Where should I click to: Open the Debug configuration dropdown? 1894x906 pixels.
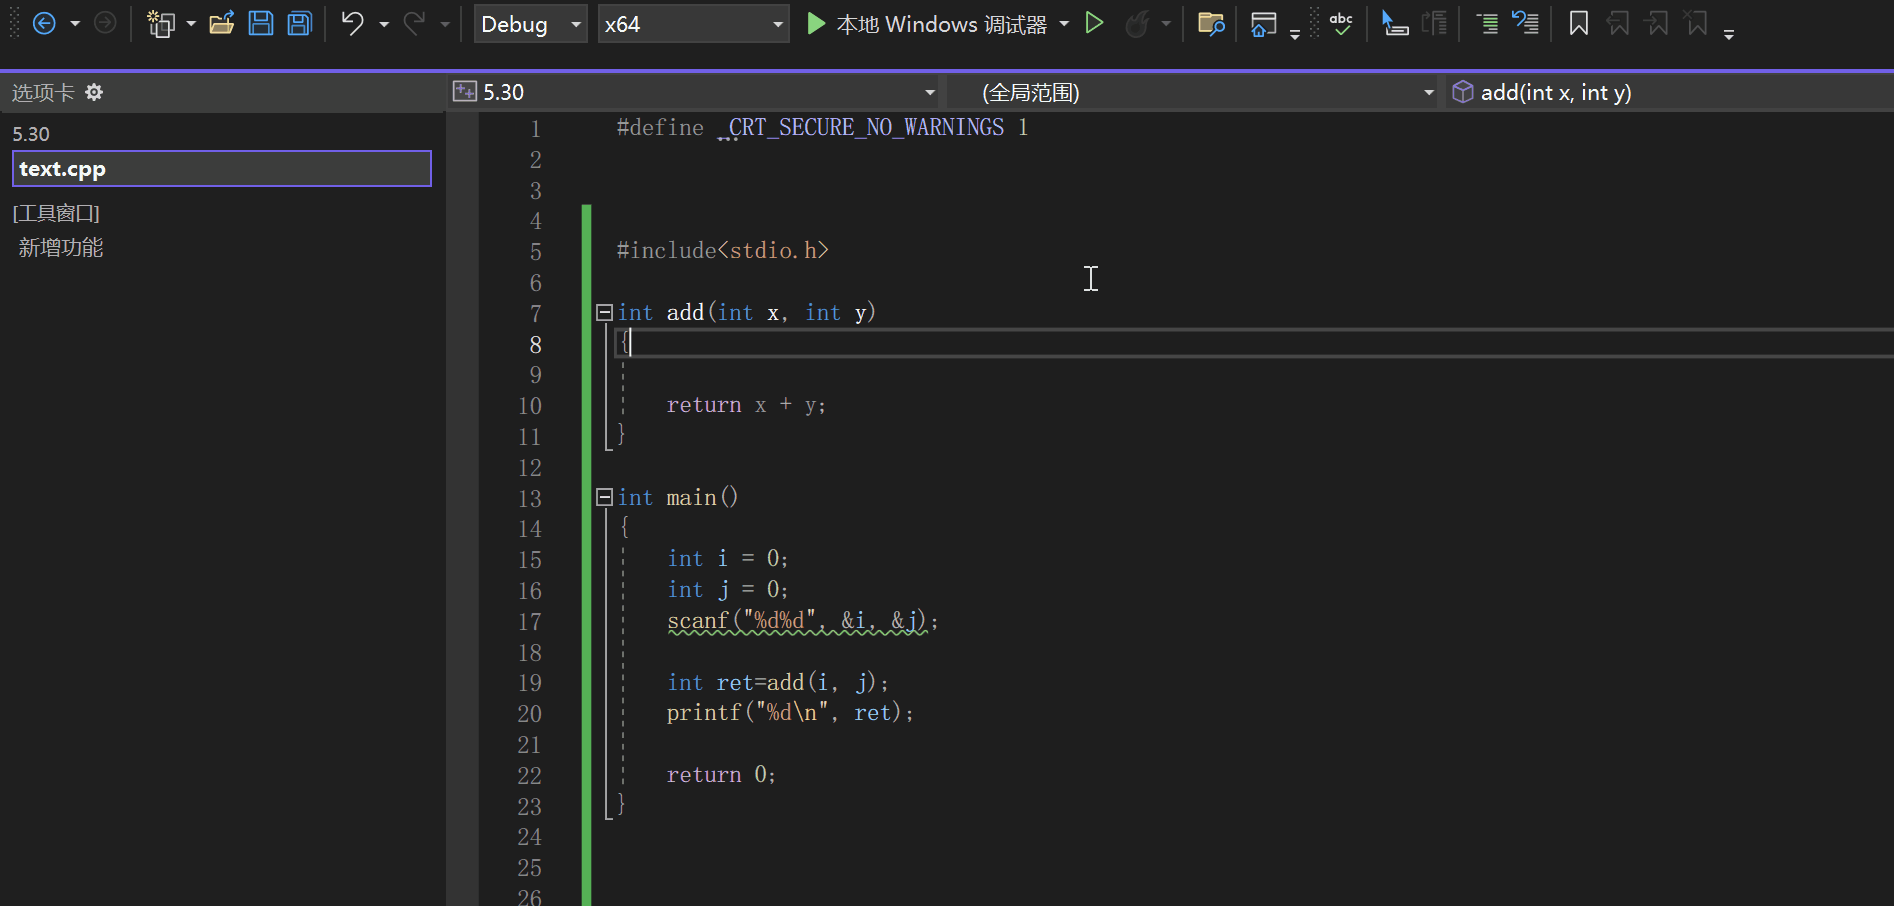click(530, 24)
